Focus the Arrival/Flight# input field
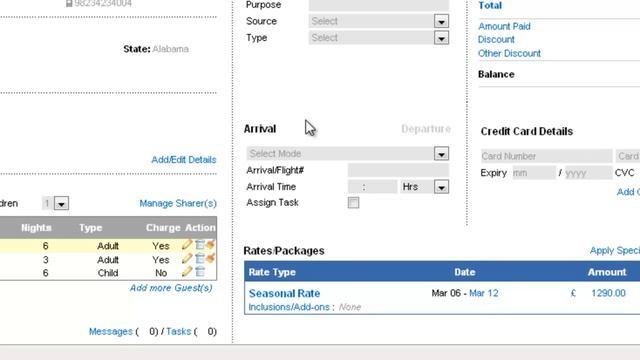 click(398, 170)
